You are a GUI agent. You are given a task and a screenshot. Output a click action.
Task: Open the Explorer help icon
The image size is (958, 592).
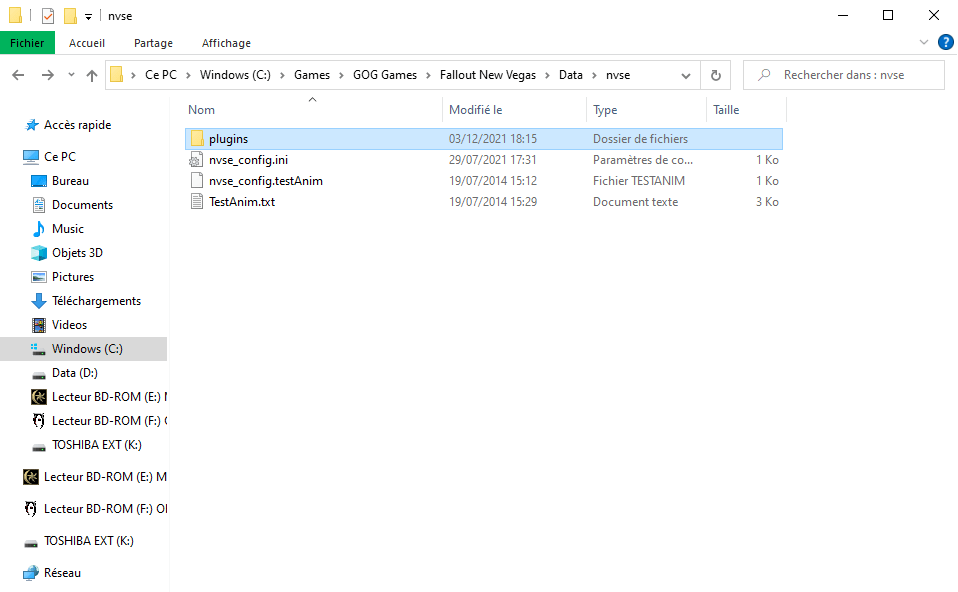pyautogui.click(x=945, y=42)
